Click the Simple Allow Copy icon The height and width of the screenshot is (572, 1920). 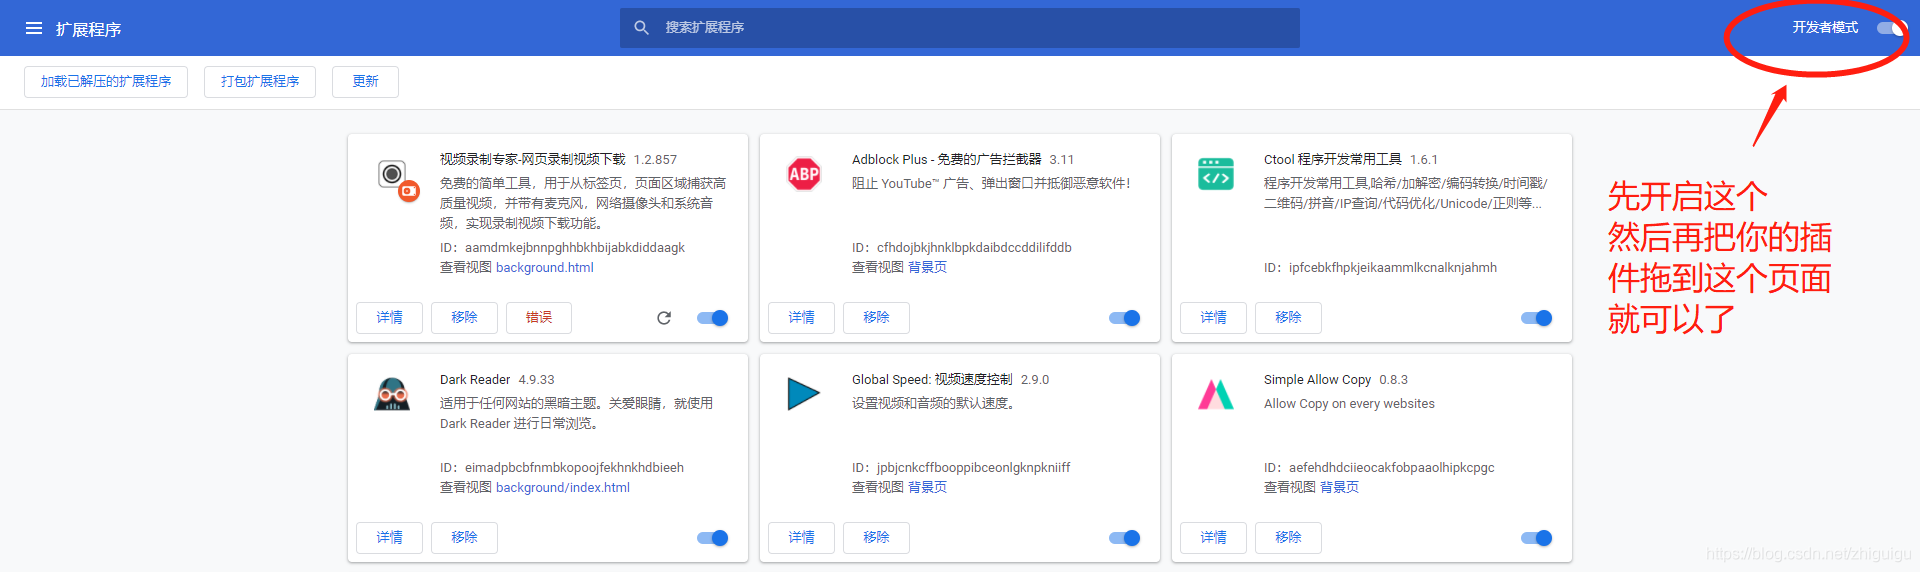1216,394
